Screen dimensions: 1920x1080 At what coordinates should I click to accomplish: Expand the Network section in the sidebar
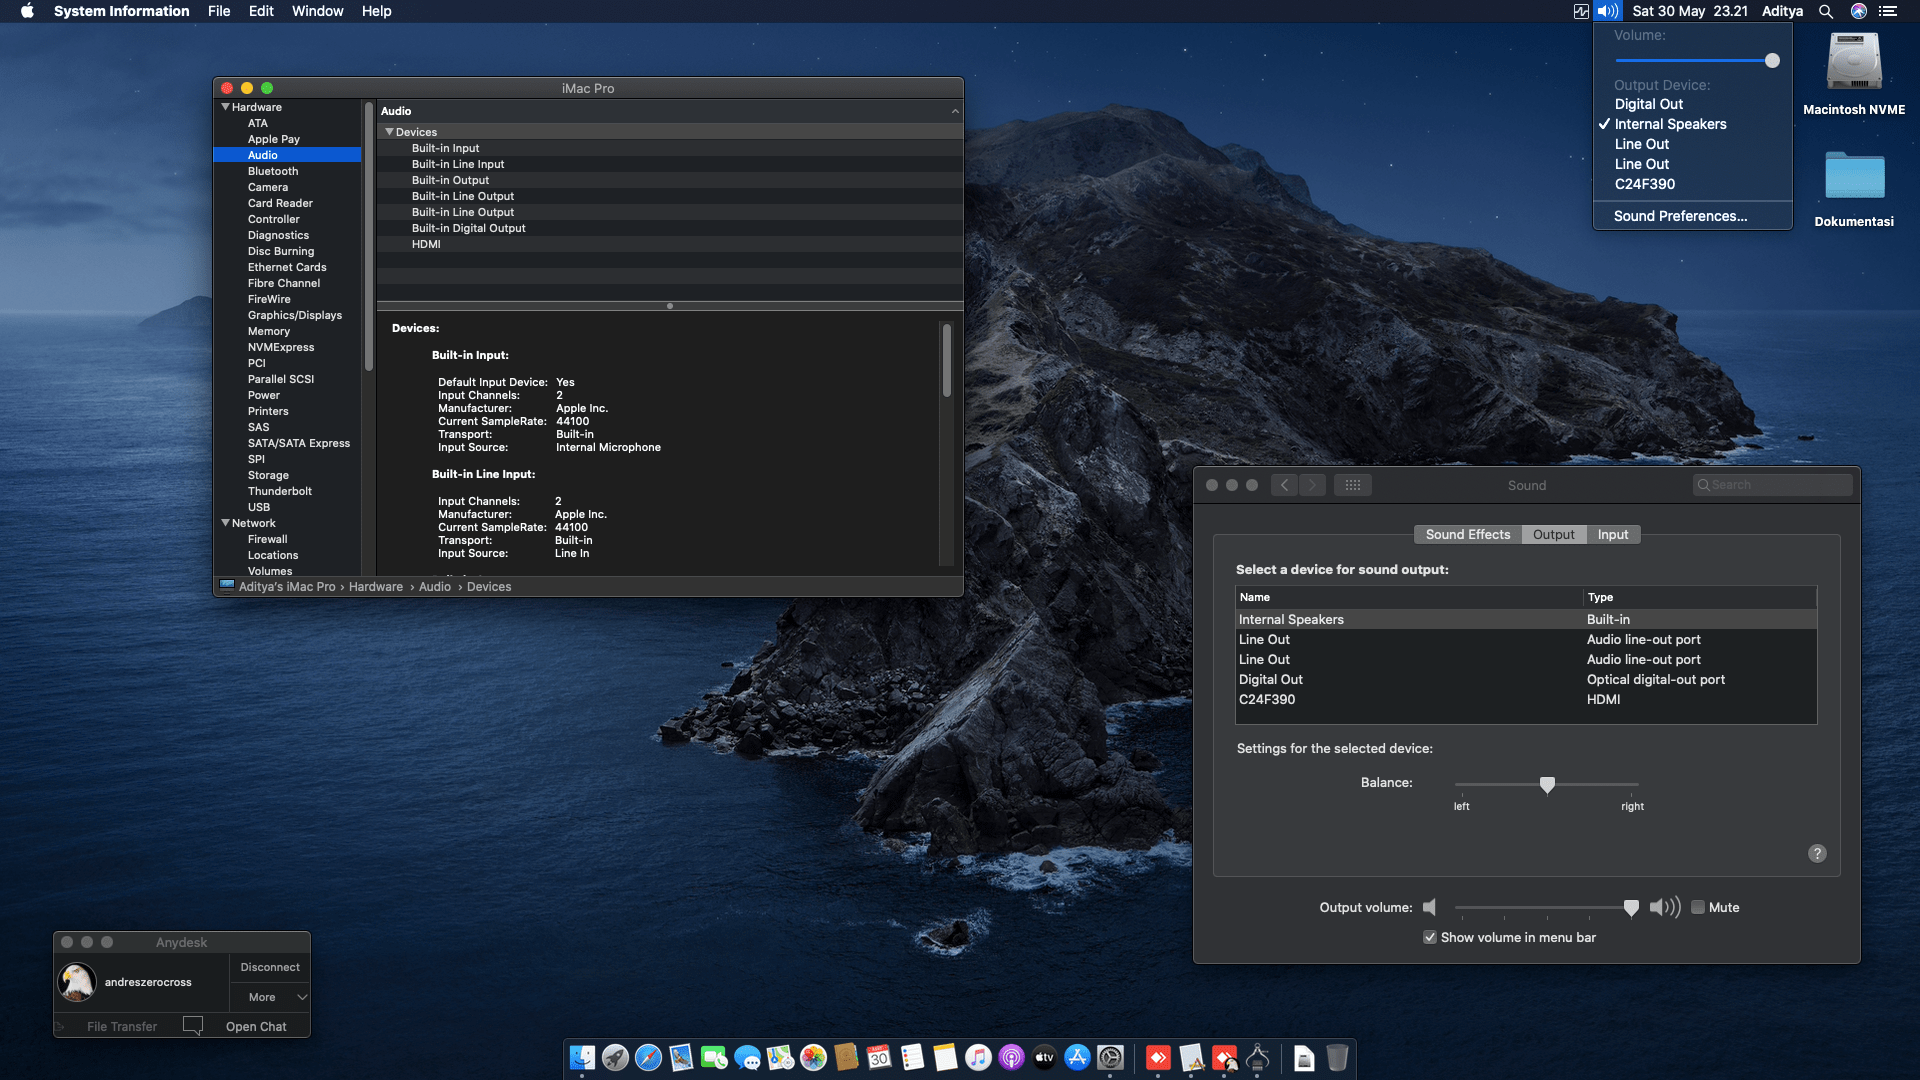(x=226, y=523)
